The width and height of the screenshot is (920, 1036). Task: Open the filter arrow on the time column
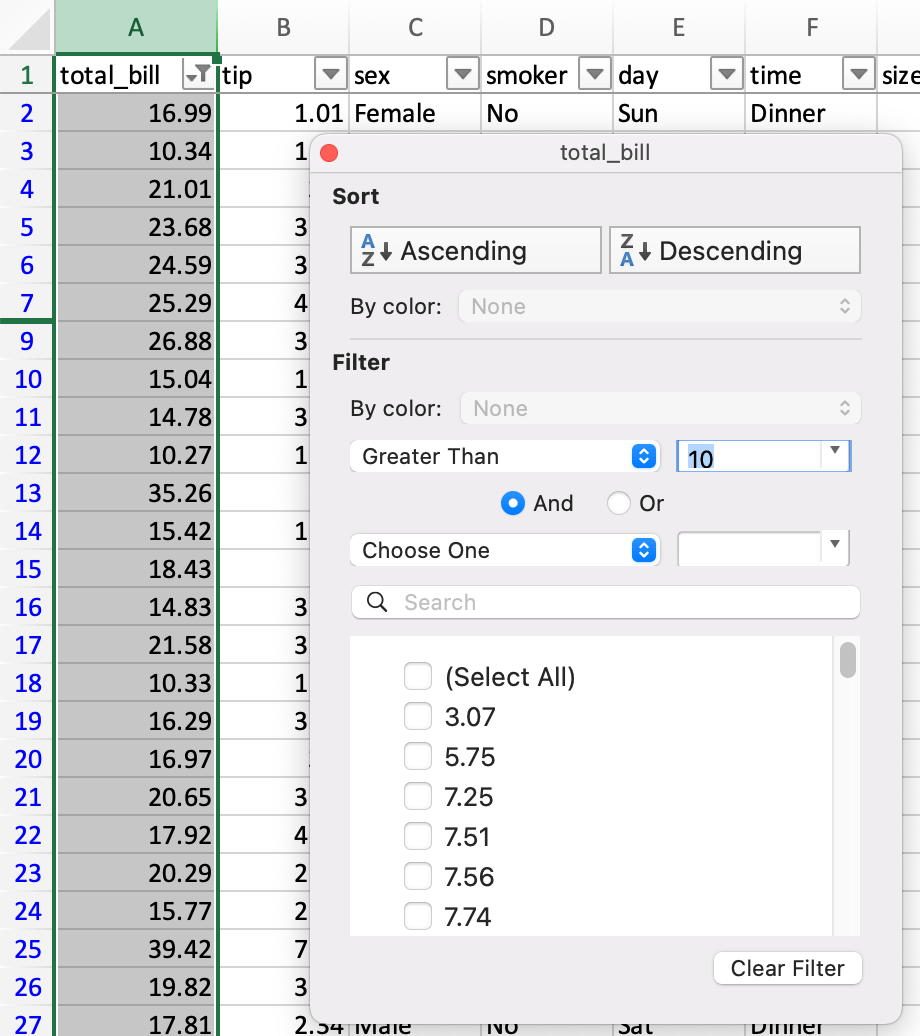tap(858, 74)
